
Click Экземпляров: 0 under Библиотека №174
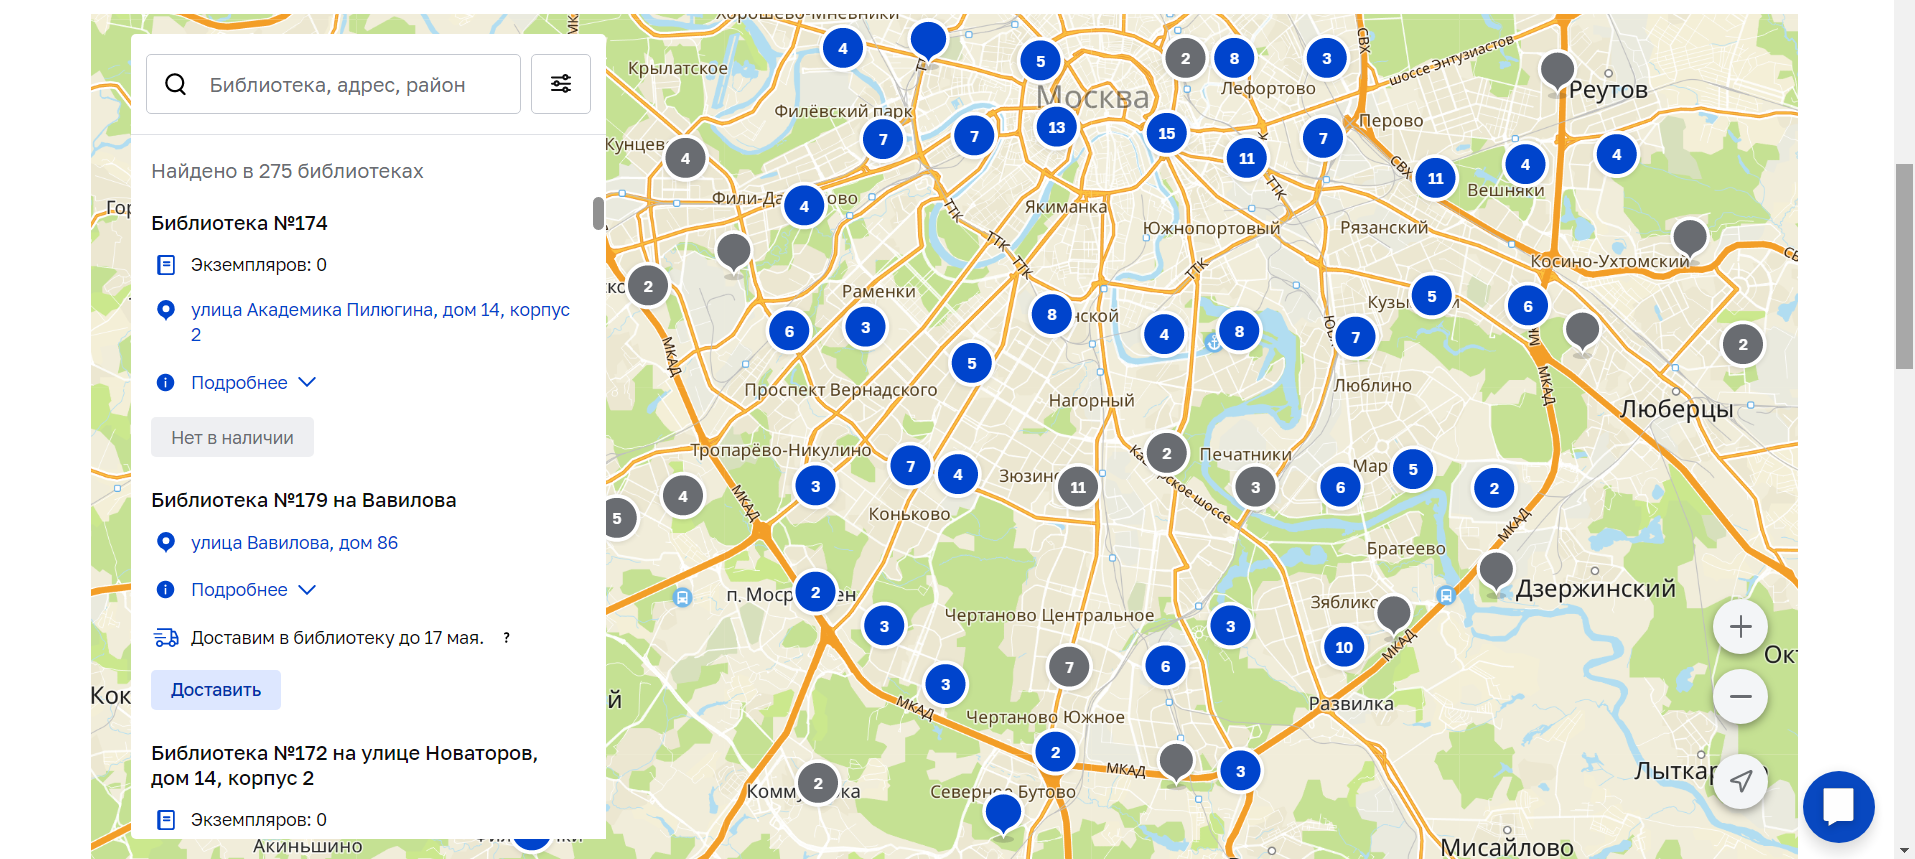click(258, 265)
